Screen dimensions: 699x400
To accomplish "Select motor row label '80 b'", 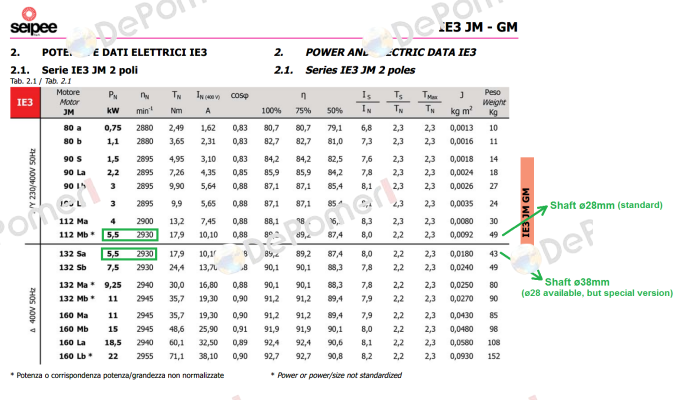I will click(x=72, y=141).
